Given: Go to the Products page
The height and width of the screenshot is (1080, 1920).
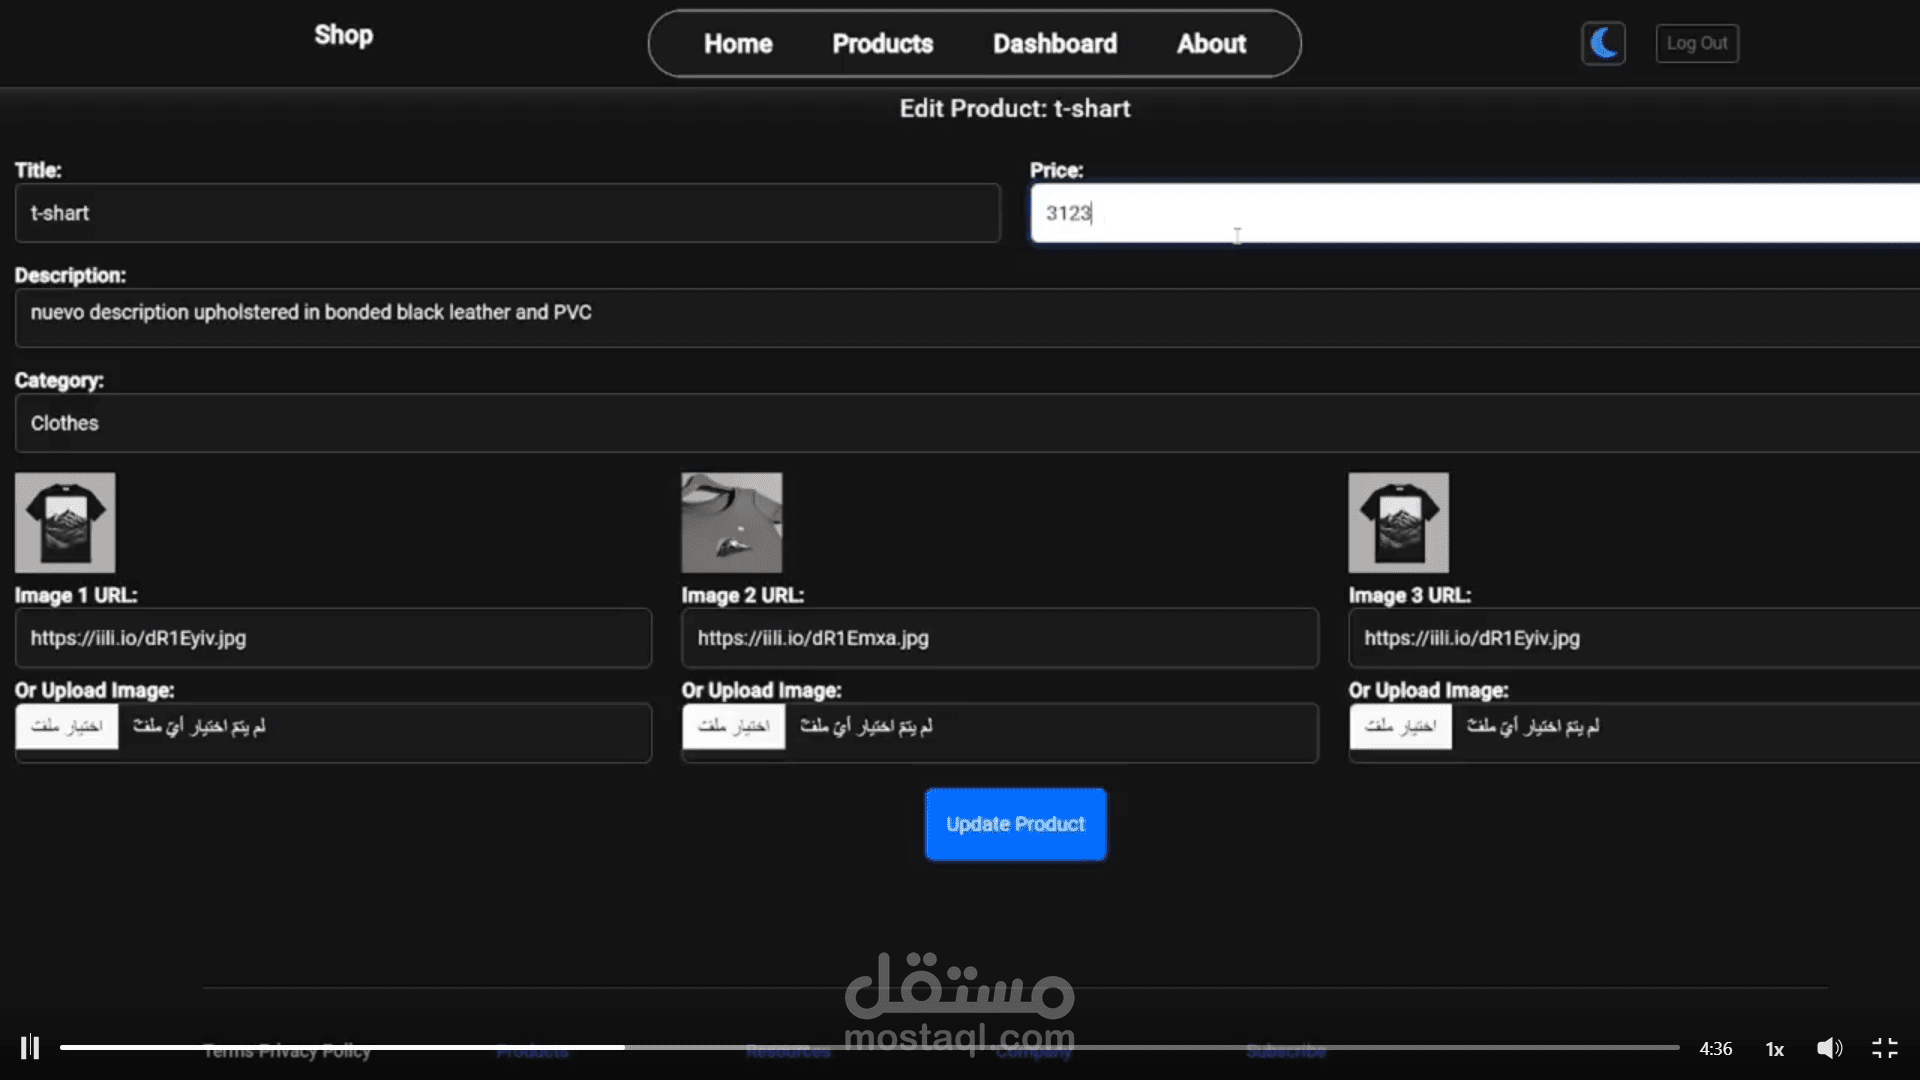Looking at the screenshot, I should click(882, 44).
